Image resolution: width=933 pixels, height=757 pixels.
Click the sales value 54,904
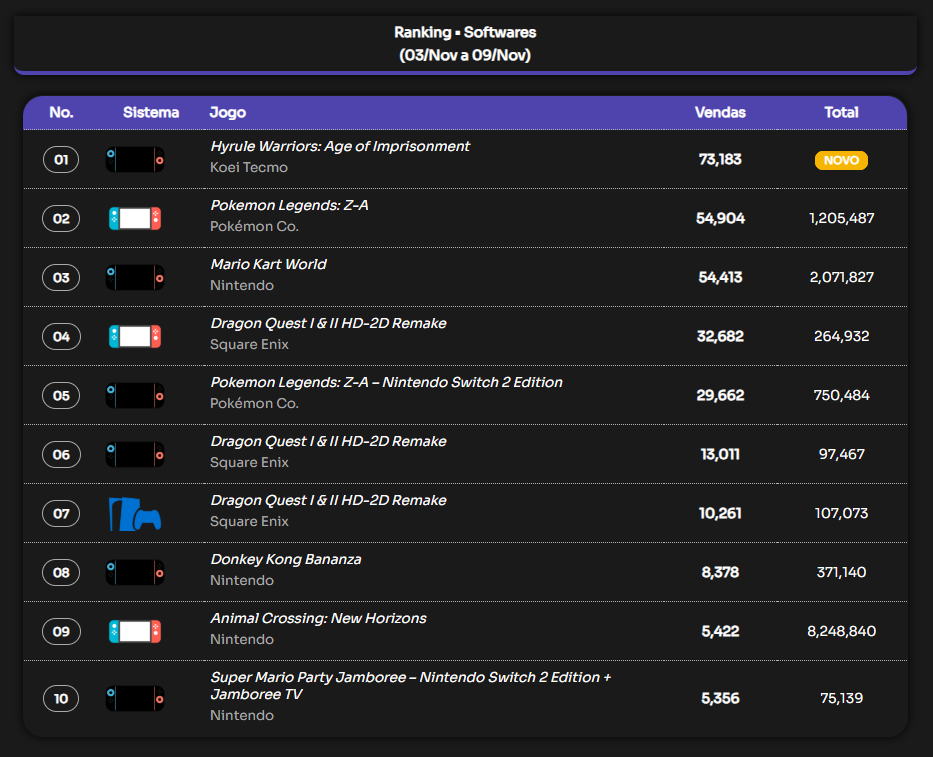point(720,218)
